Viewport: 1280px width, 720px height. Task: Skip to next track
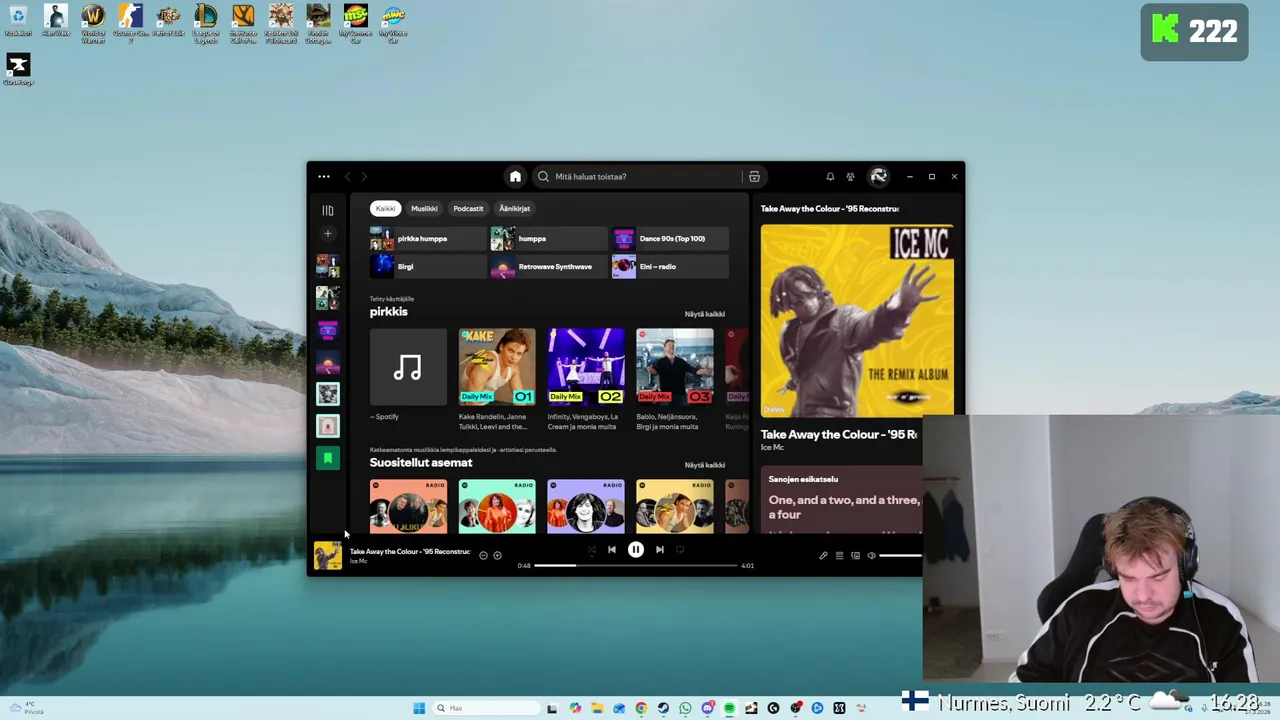point(659,550)
